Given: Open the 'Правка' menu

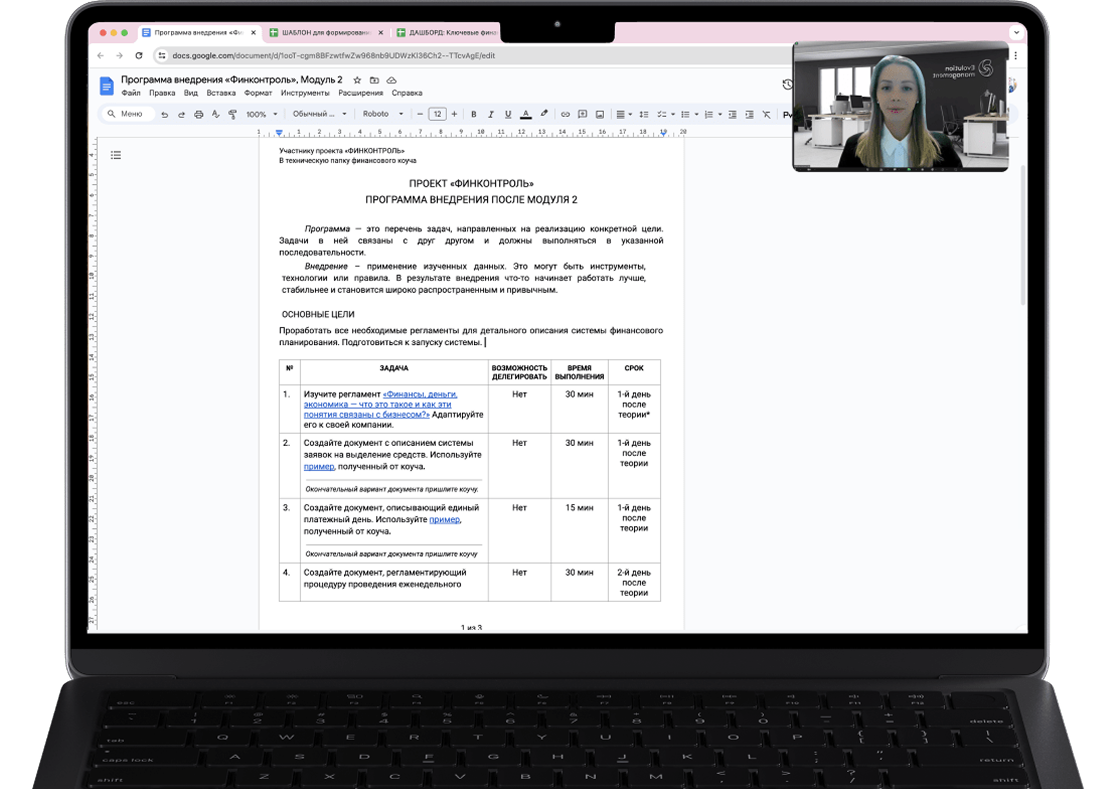Looking at the screenshot, I should [162, 93].
